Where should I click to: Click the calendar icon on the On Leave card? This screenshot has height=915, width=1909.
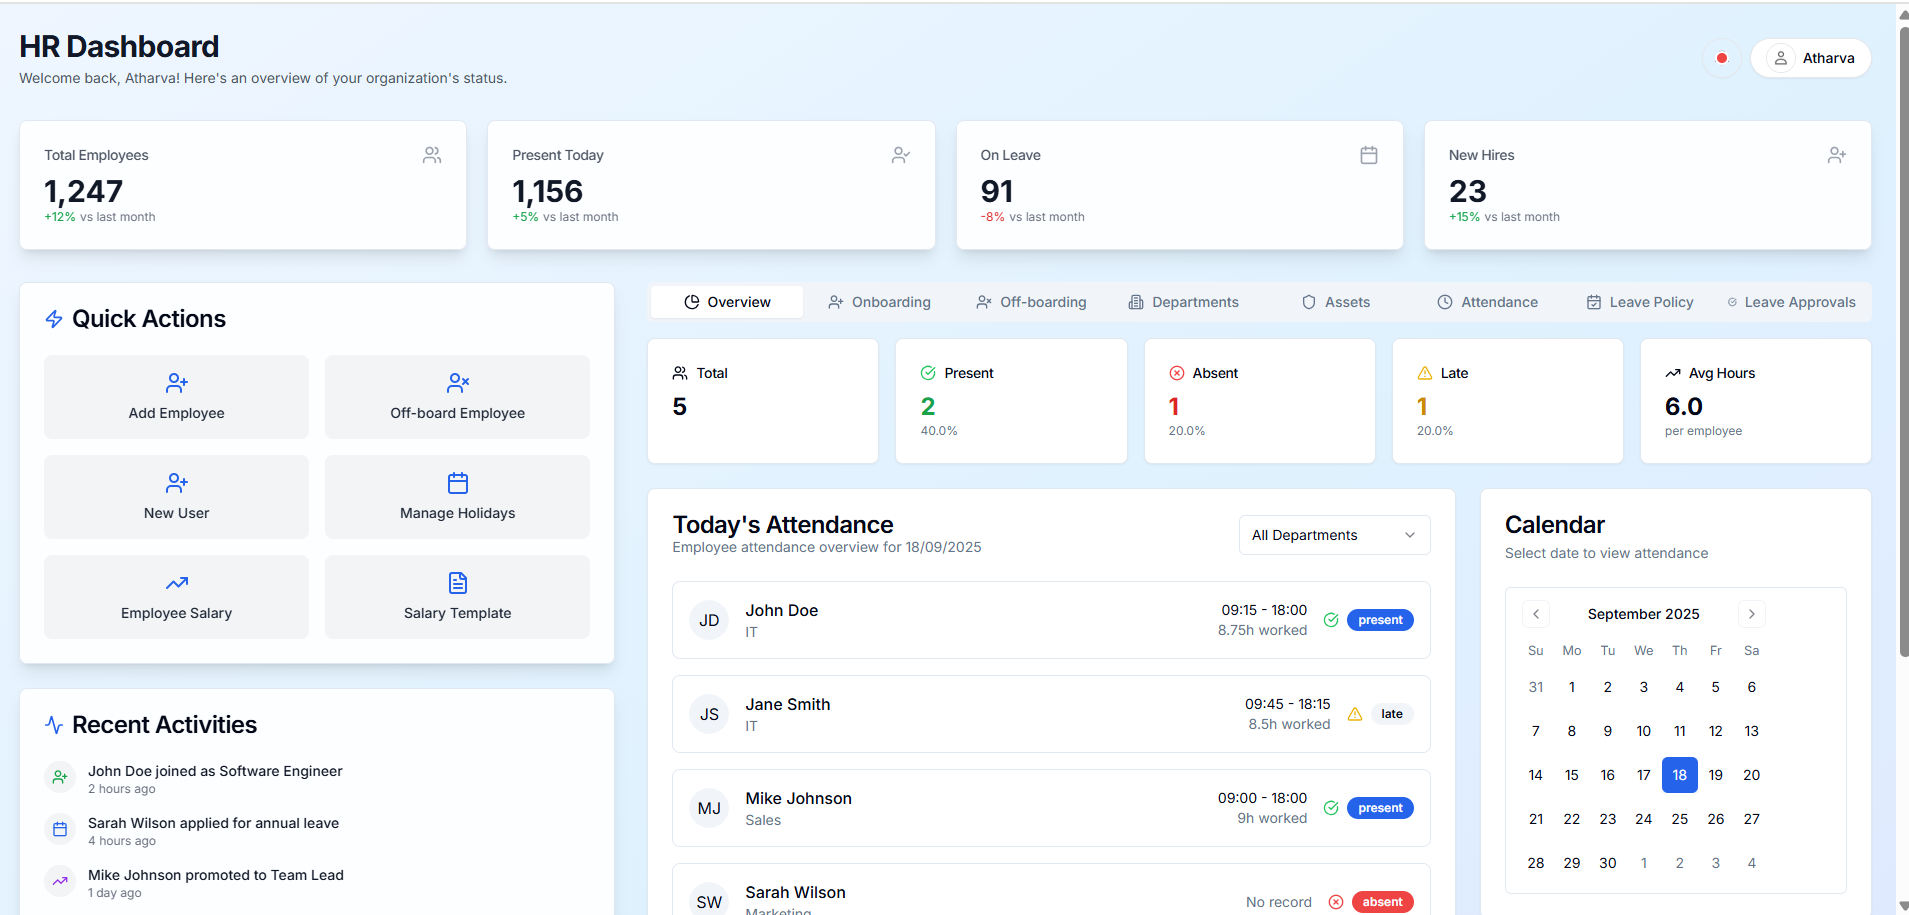point(1368,155)
